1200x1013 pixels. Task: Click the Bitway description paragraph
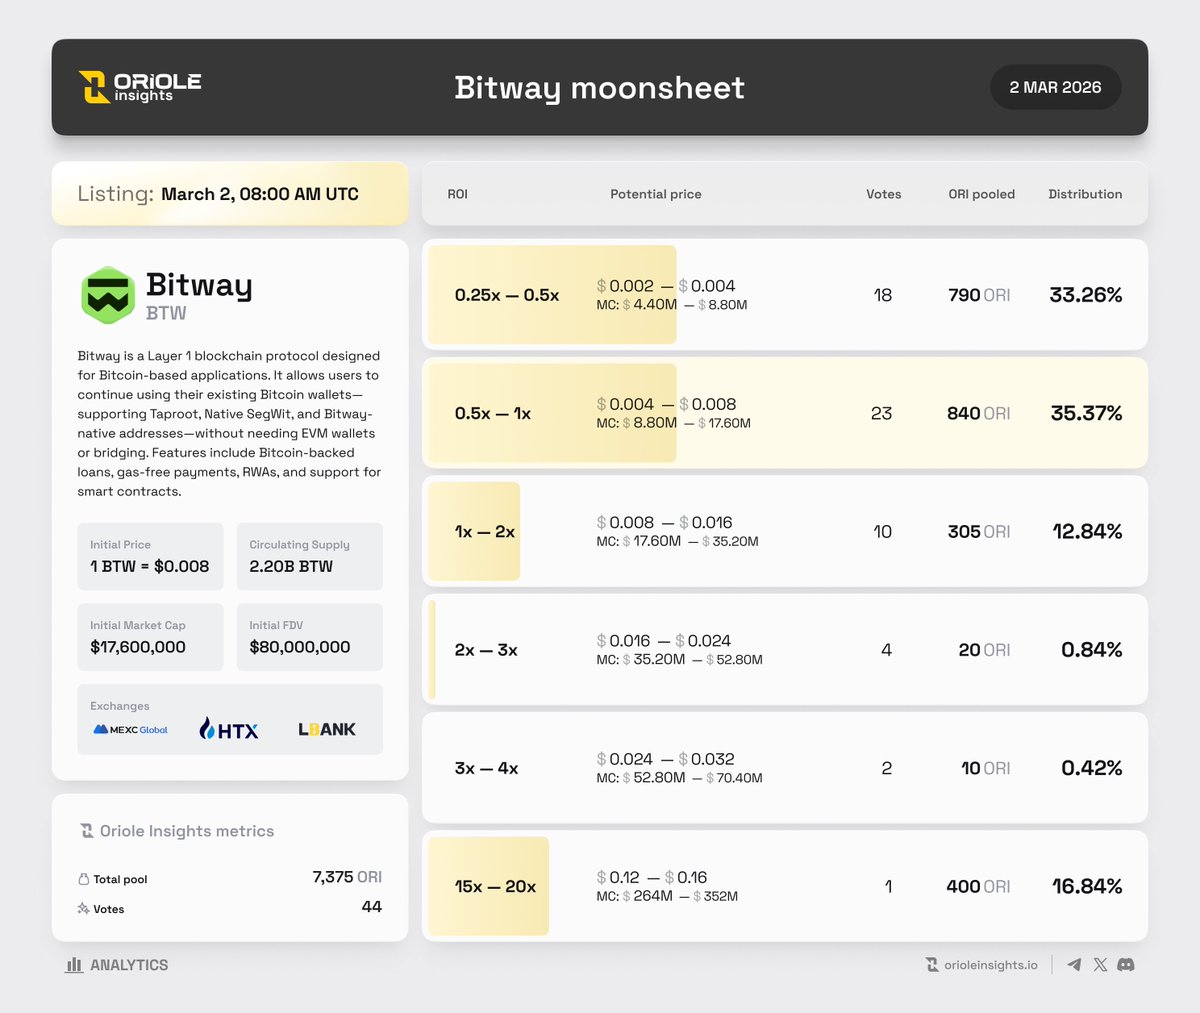(229, 423)
